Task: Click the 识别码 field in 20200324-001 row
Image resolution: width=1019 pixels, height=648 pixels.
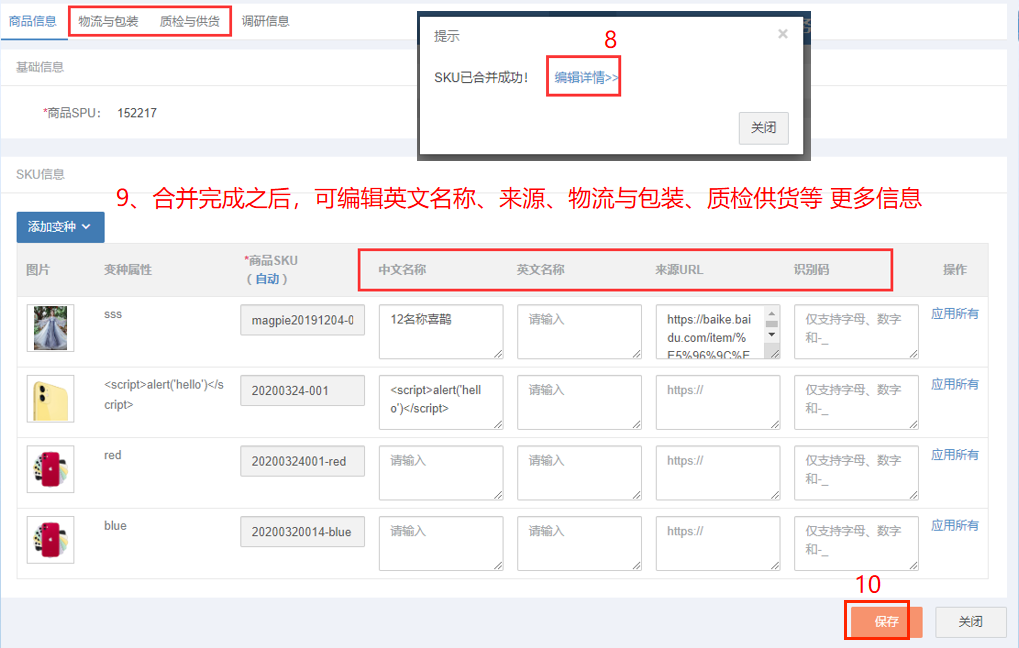Action: [x=856, y=402]
